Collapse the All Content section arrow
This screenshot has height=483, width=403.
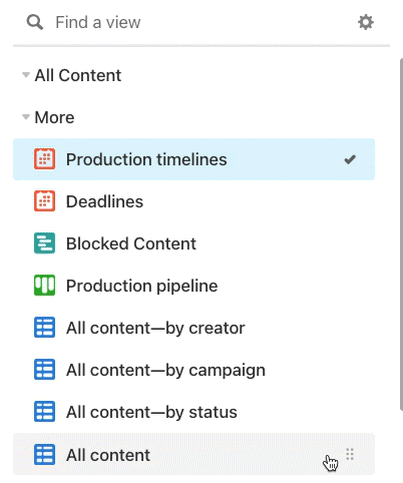[26, 75]
